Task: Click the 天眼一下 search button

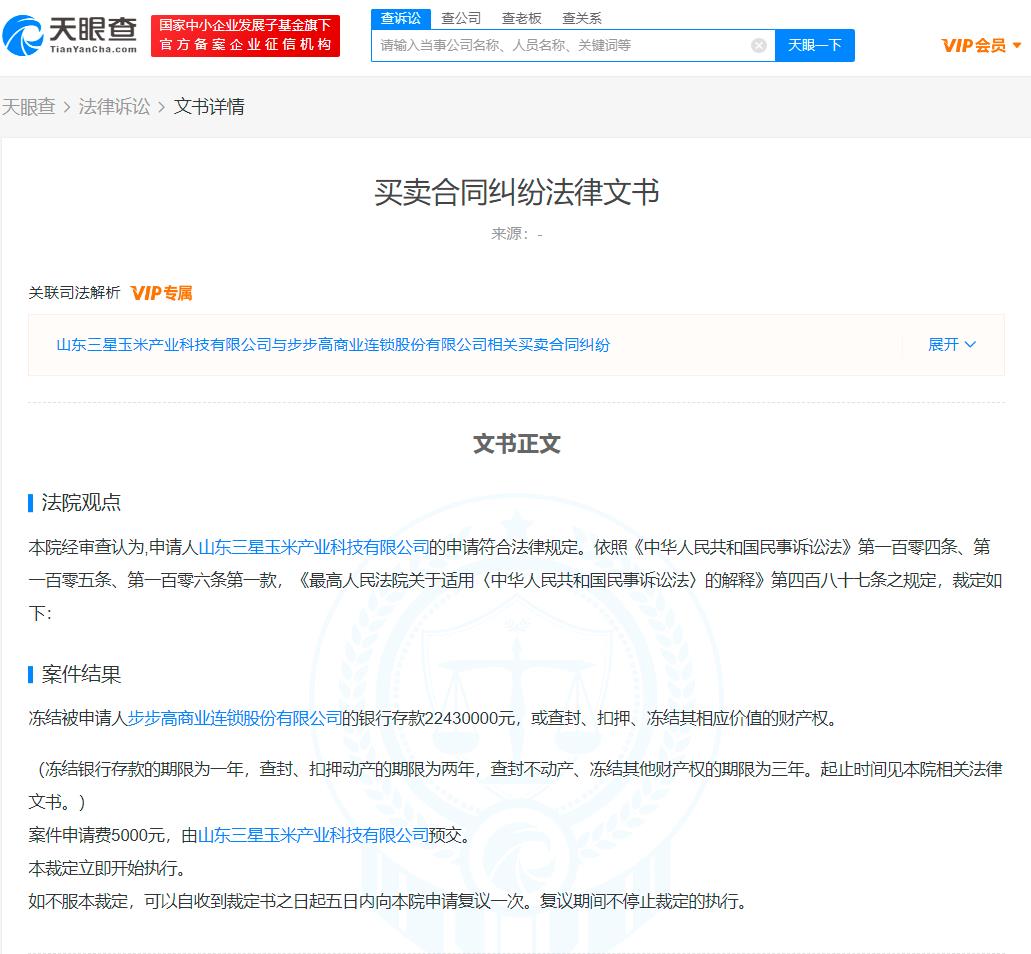Action: pyautogui.click(x=815, y=45)
